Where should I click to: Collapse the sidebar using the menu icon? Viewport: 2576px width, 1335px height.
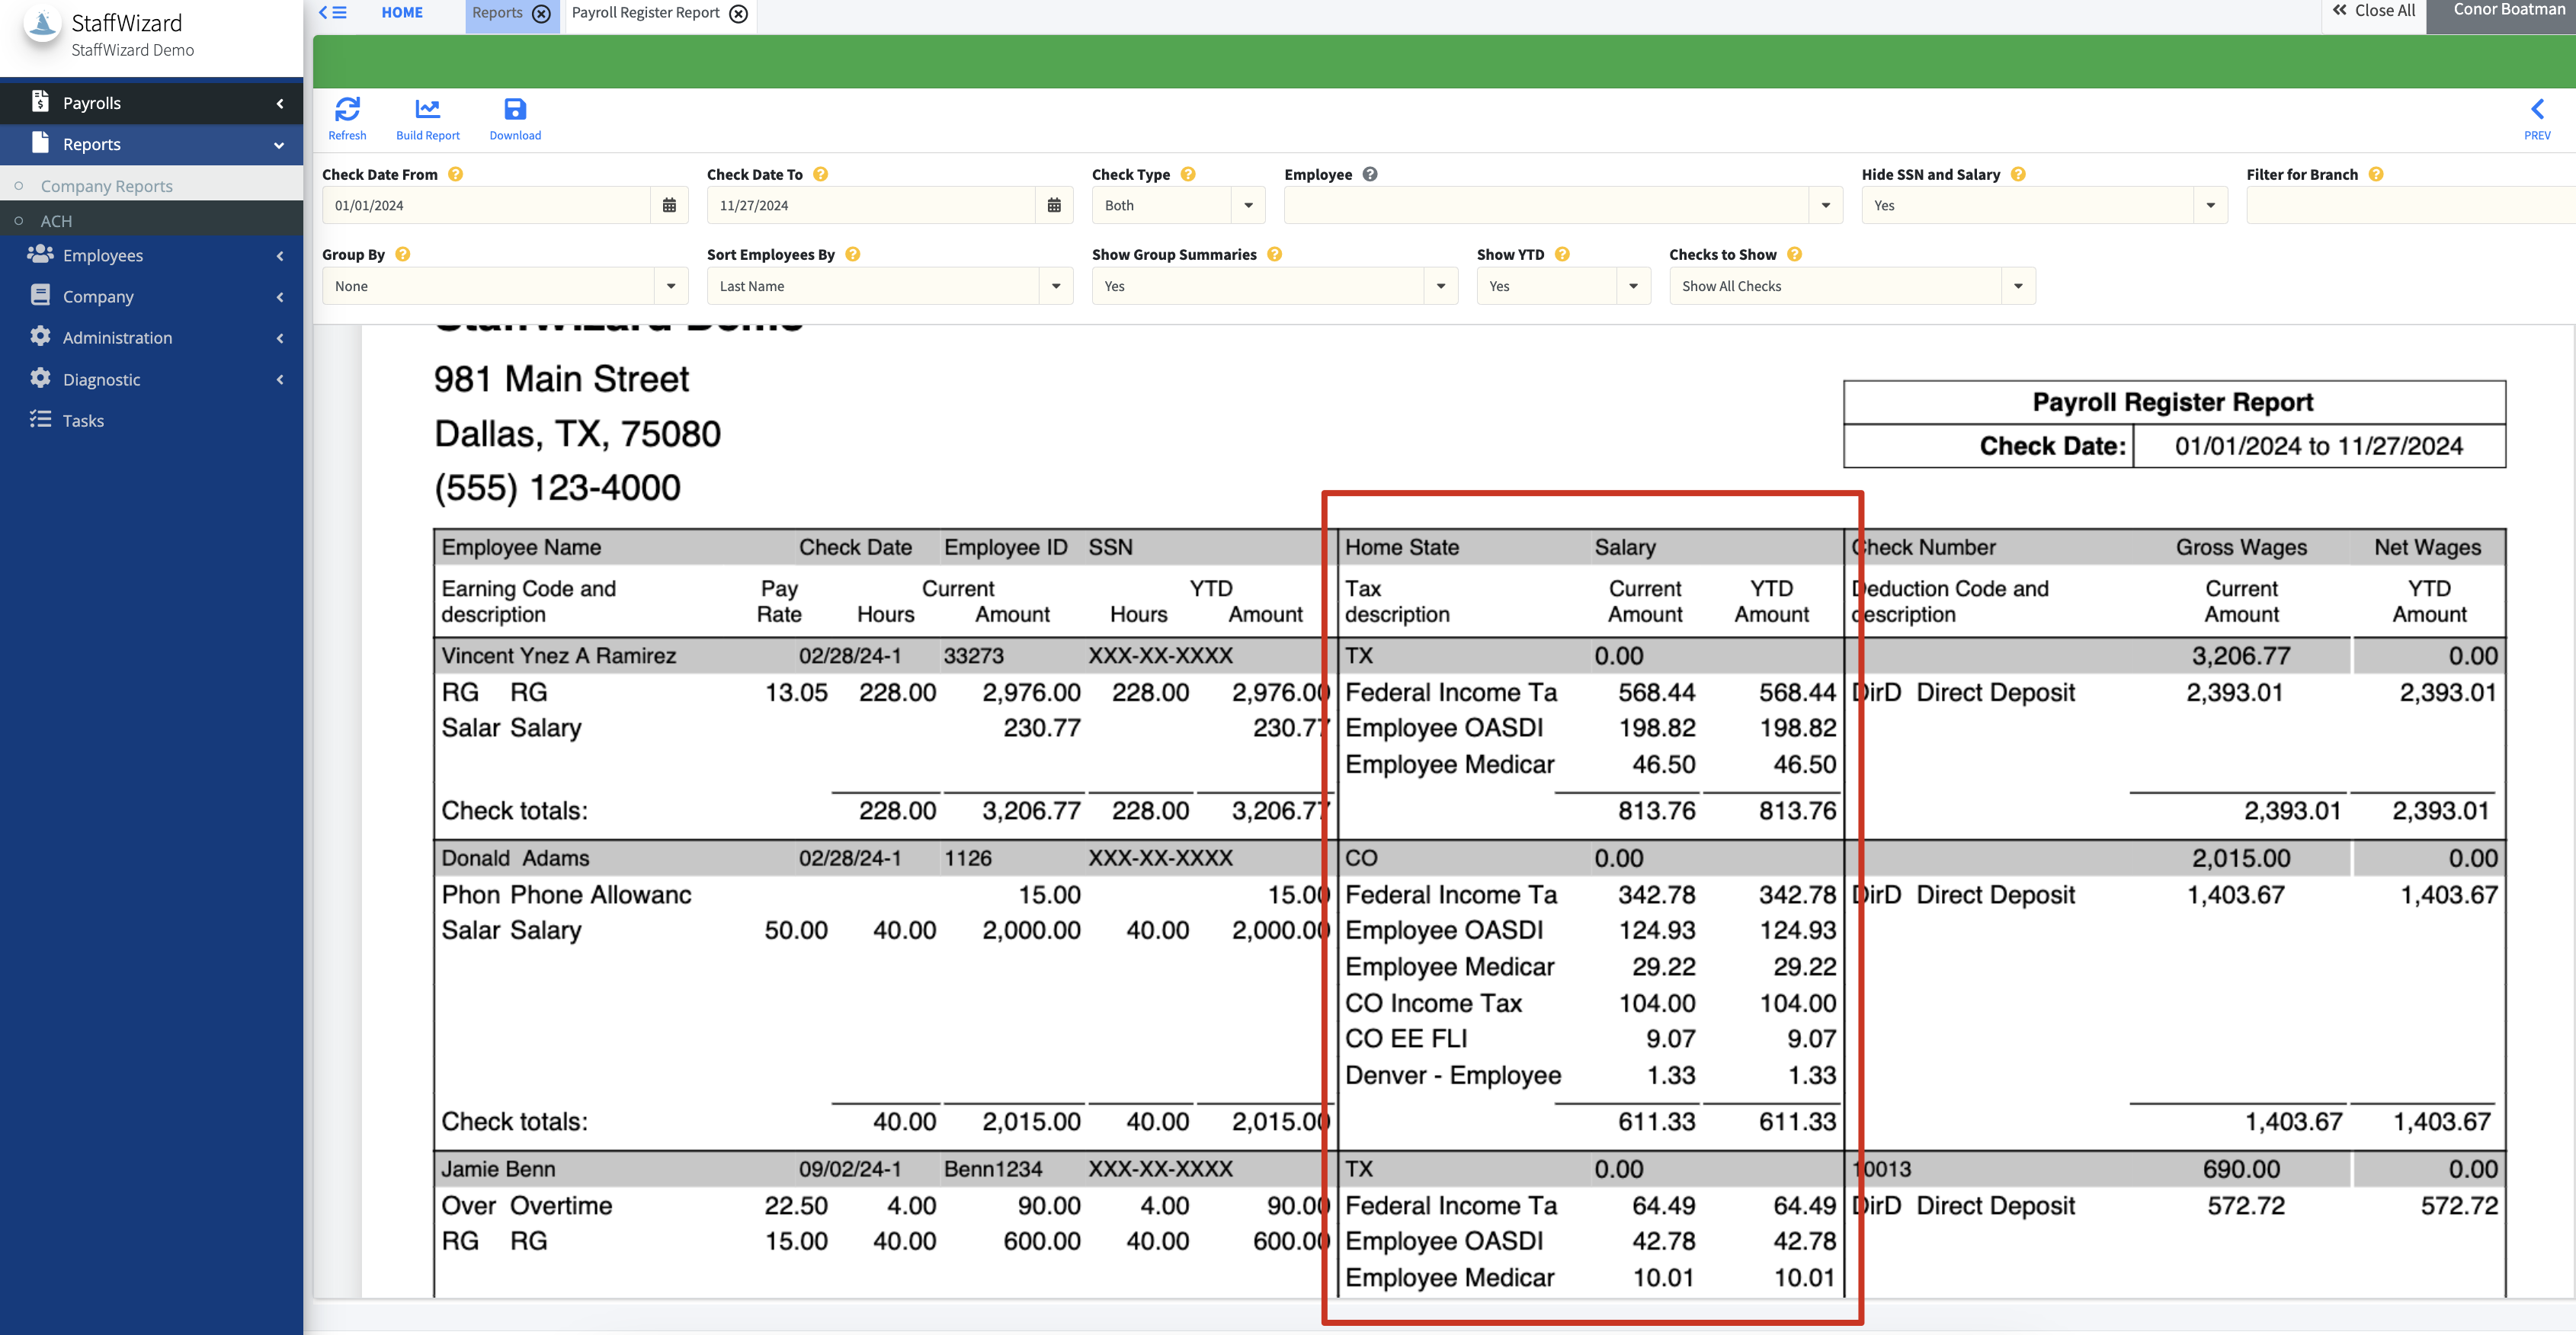tap(333, 13)
